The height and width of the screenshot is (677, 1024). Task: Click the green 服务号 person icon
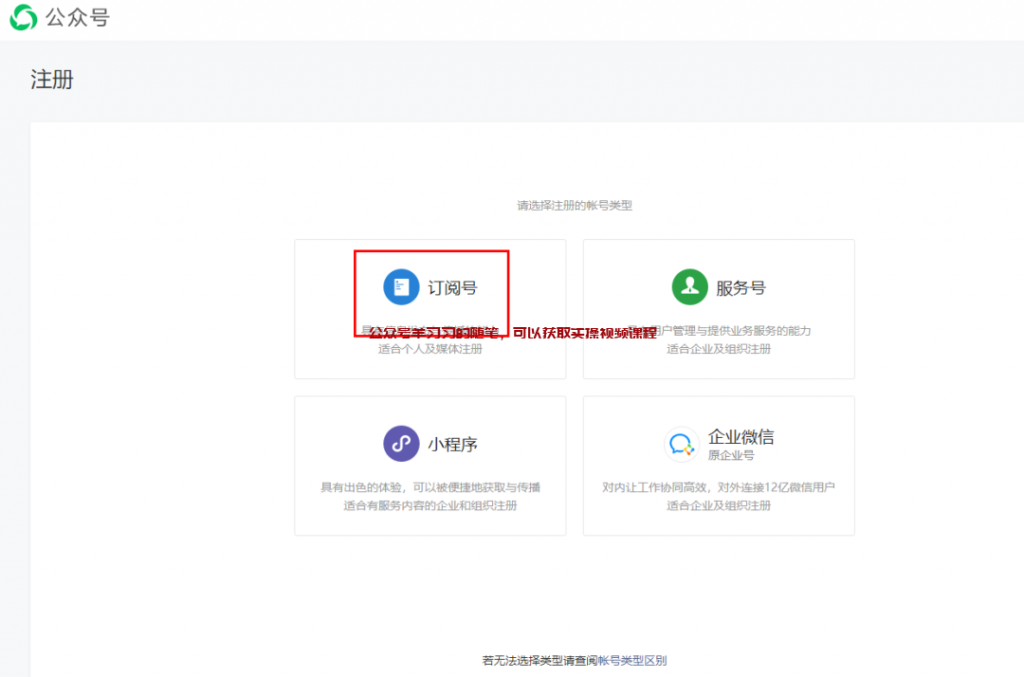(690, 287)
